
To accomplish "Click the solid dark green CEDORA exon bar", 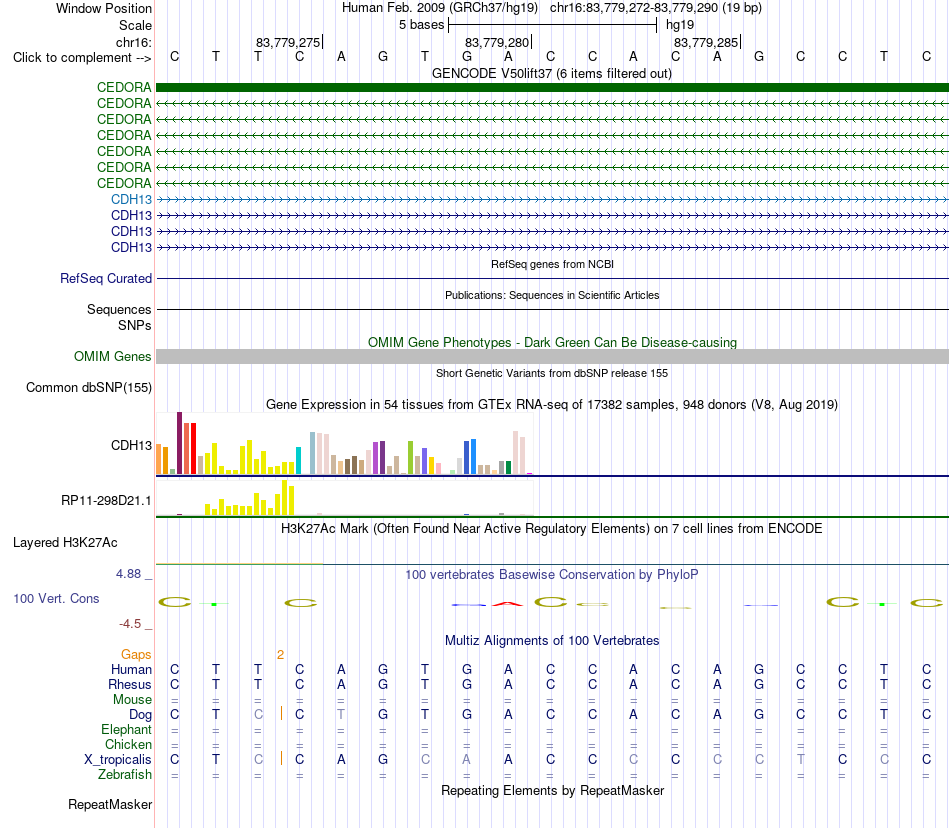I will (552, 87).
